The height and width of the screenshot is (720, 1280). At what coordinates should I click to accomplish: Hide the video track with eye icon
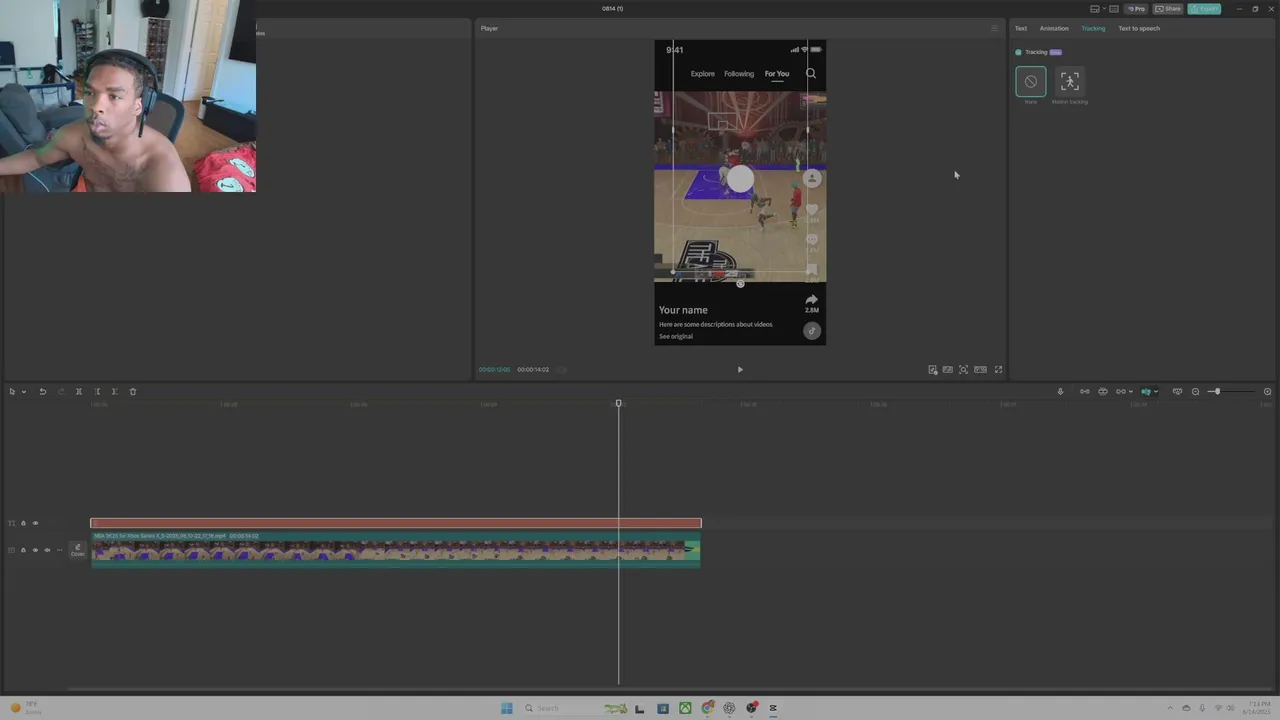tap(35, 550)
